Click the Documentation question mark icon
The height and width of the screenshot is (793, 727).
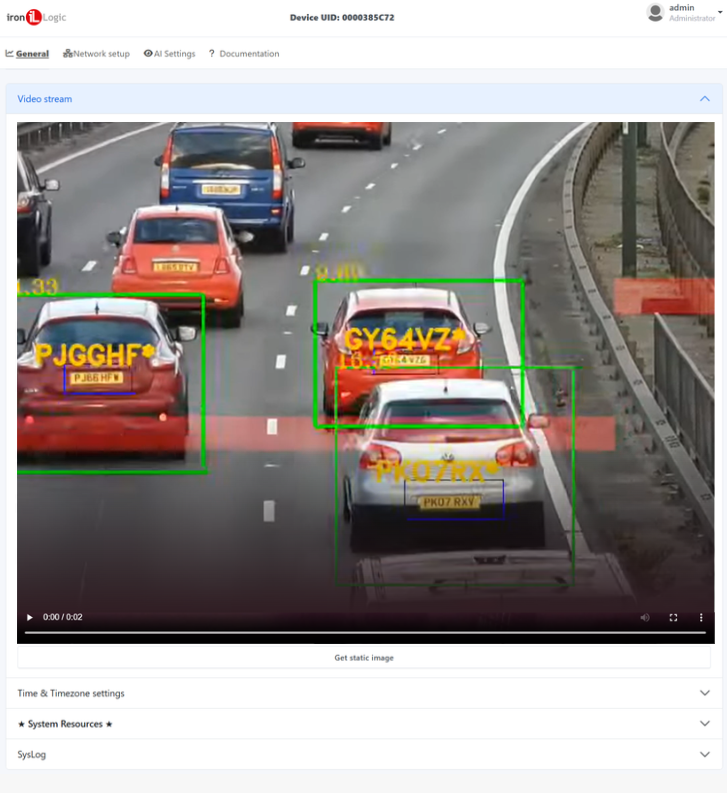[x=211, y=54]
